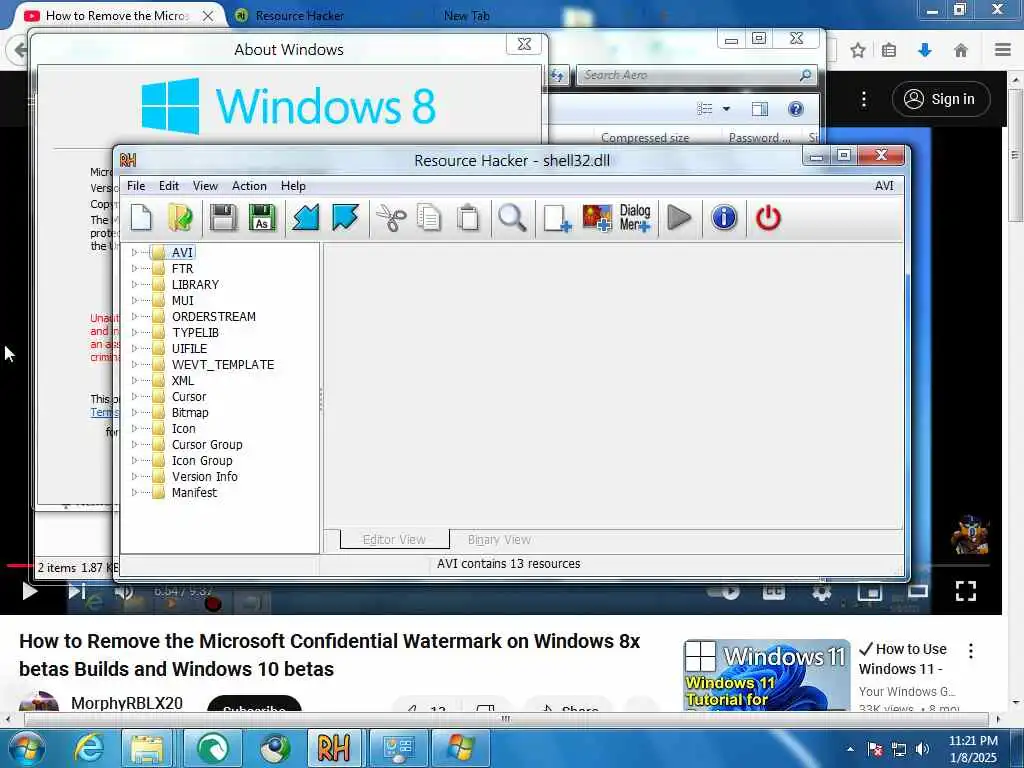Click the Paste clipboard icon

pyautogui.click(x=468, y=217)
